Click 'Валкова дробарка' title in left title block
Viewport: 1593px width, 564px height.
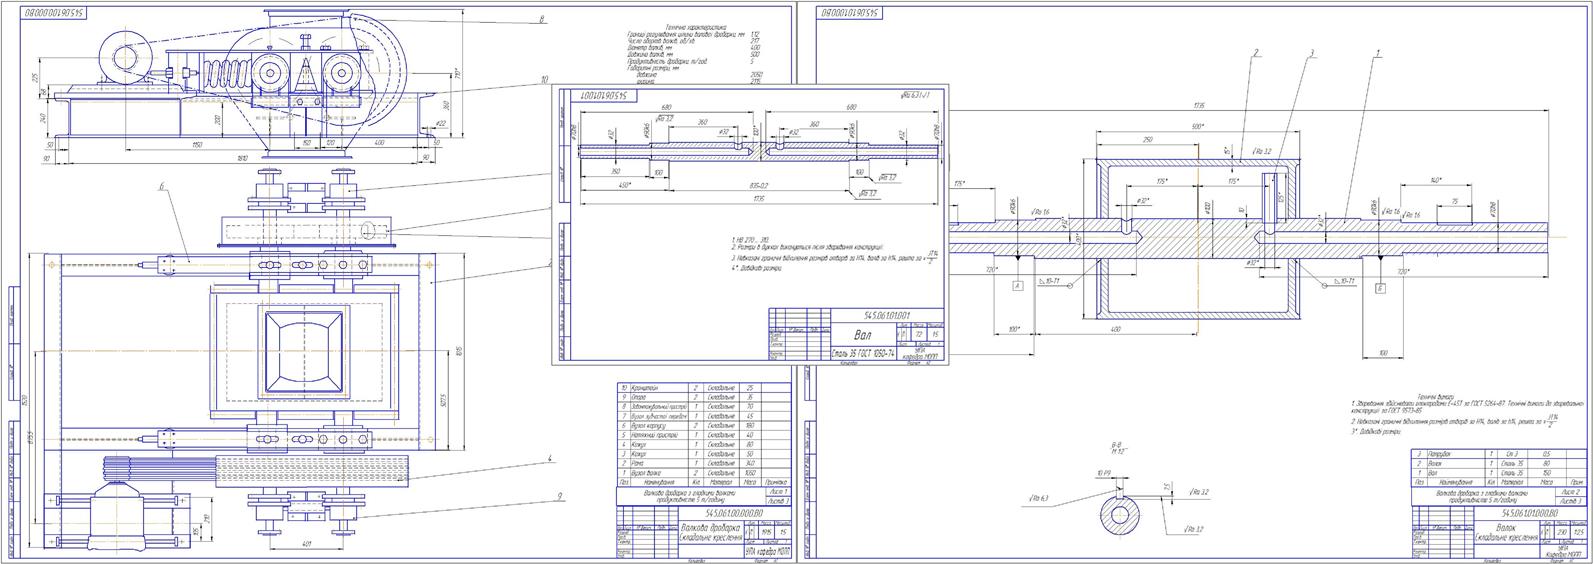tap(709, 526)
